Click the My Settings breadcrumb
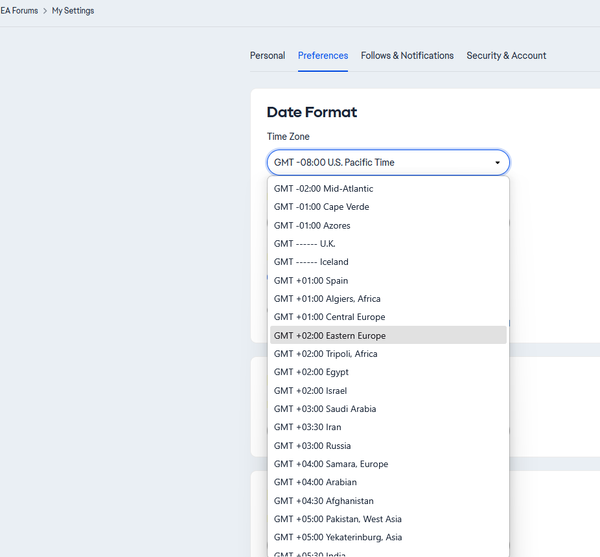The image size is (600, 557). pos(73,11)
